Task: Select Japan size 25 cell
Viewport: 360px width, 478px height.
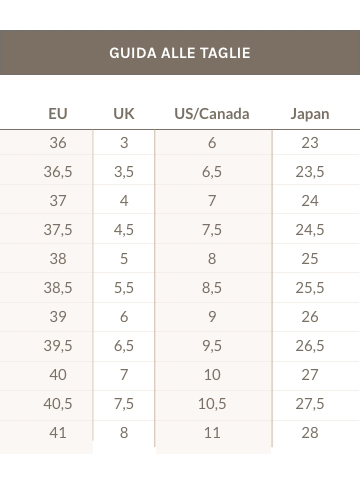Action: tap(310, 259)
